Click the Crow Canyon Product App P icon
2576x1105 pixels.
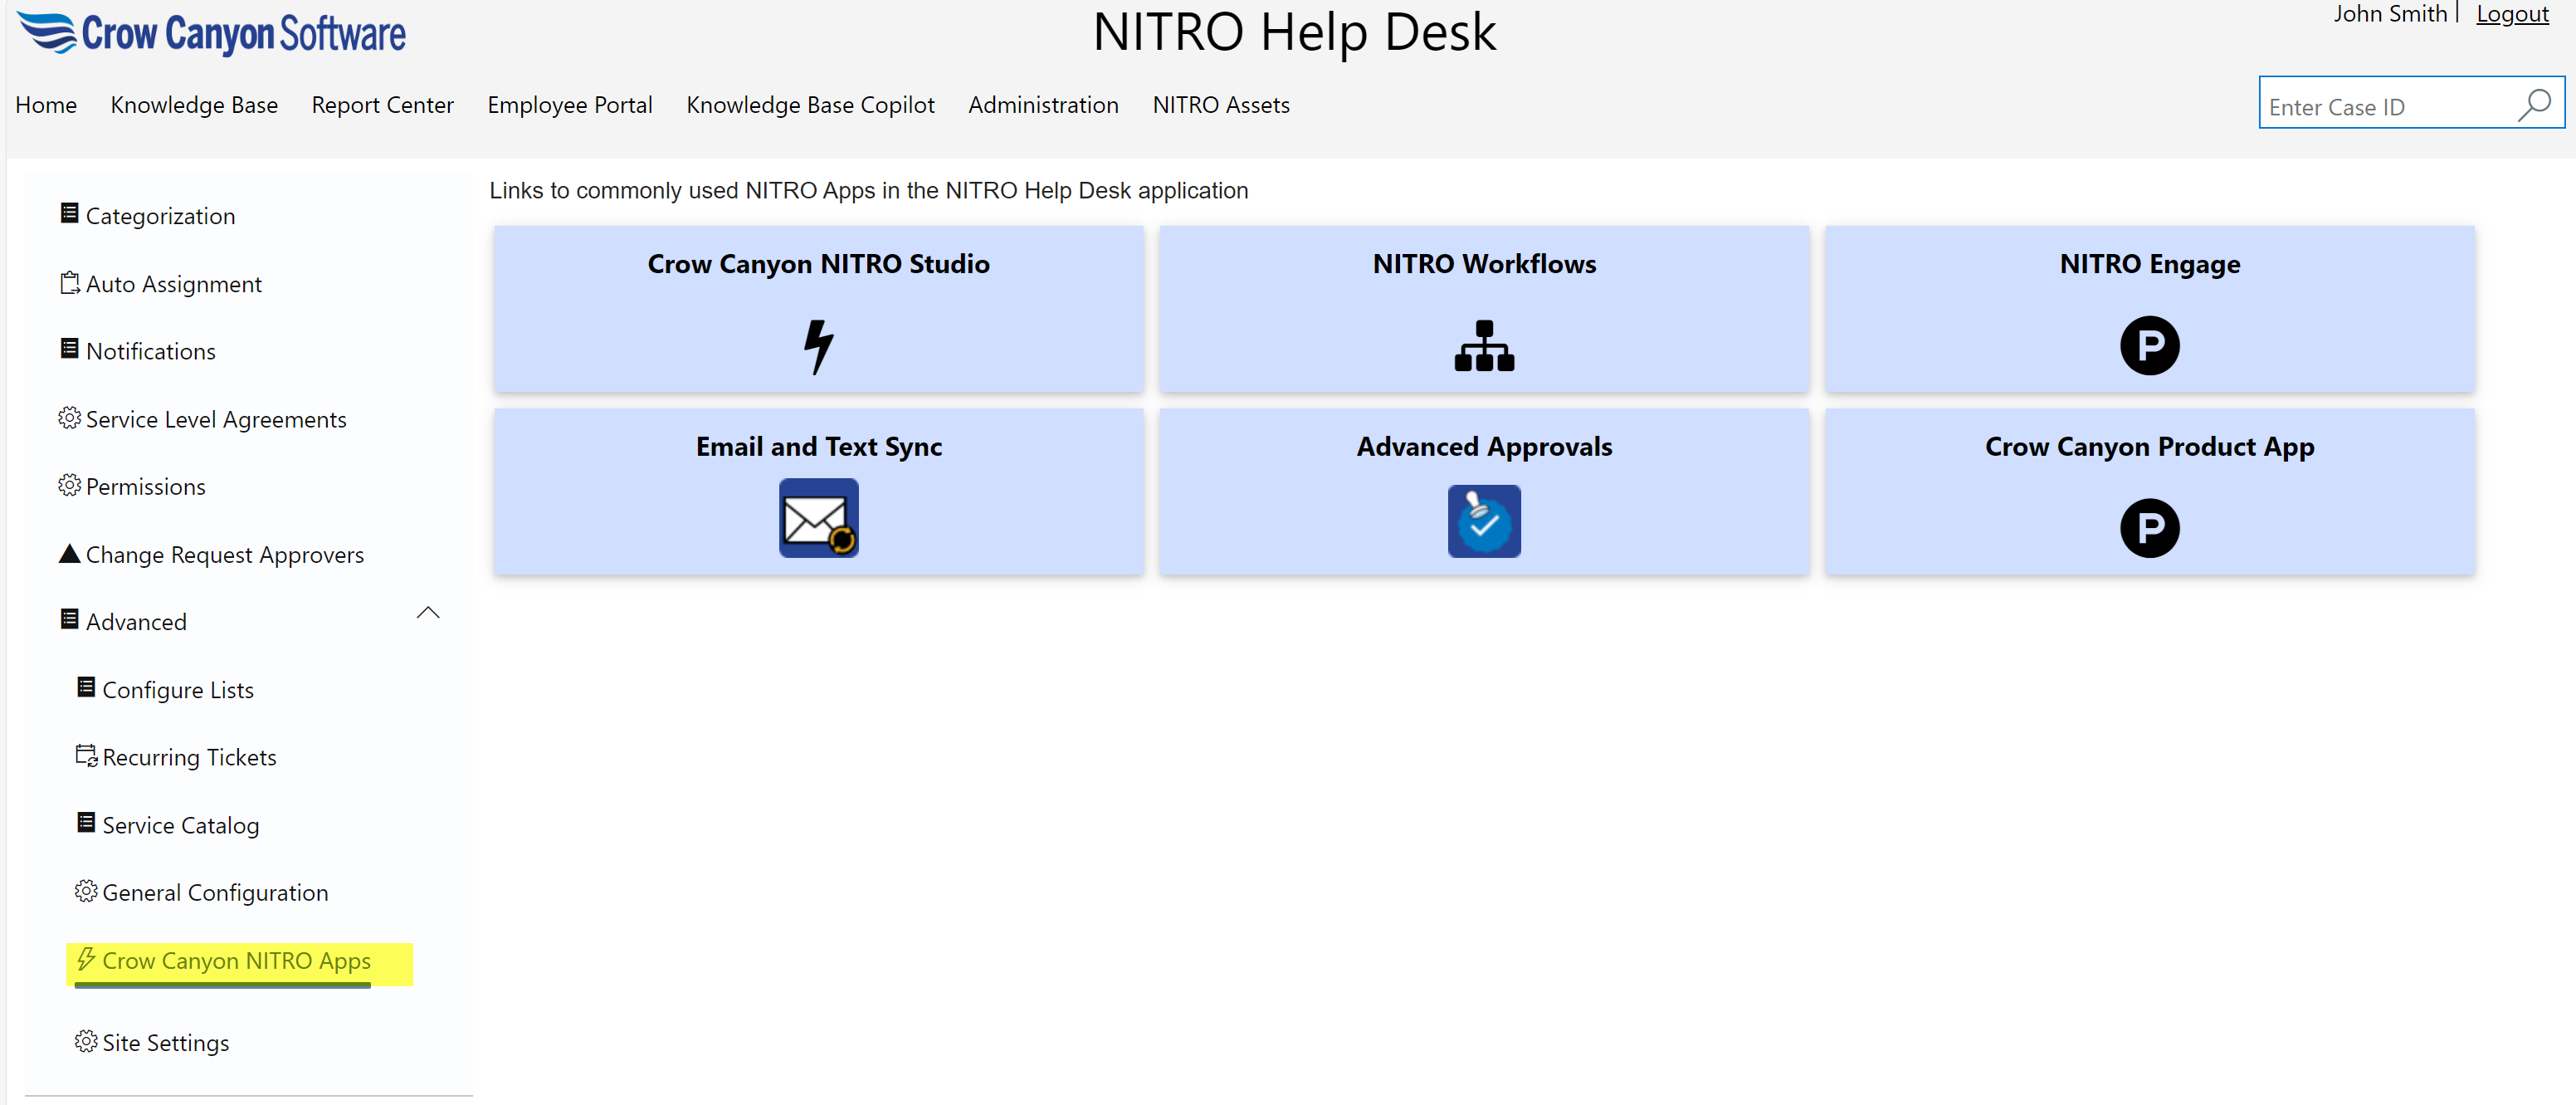click(2149, 528)
